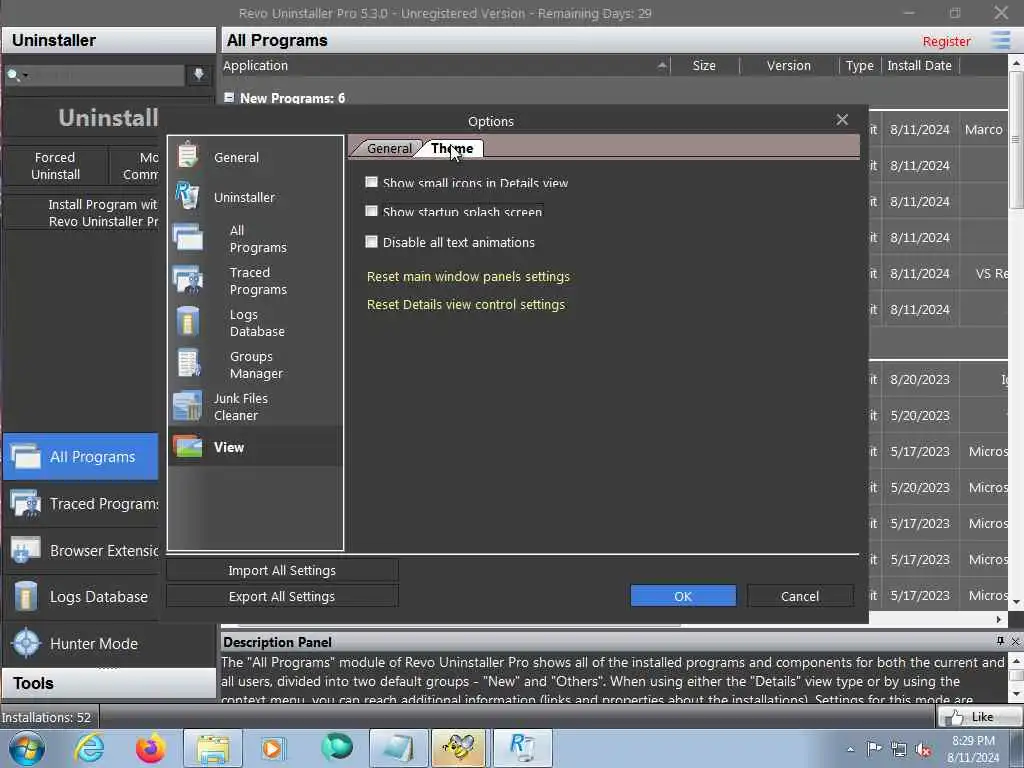Close the Description Panel
The image size is (1024, 768).
point(1016,641)
